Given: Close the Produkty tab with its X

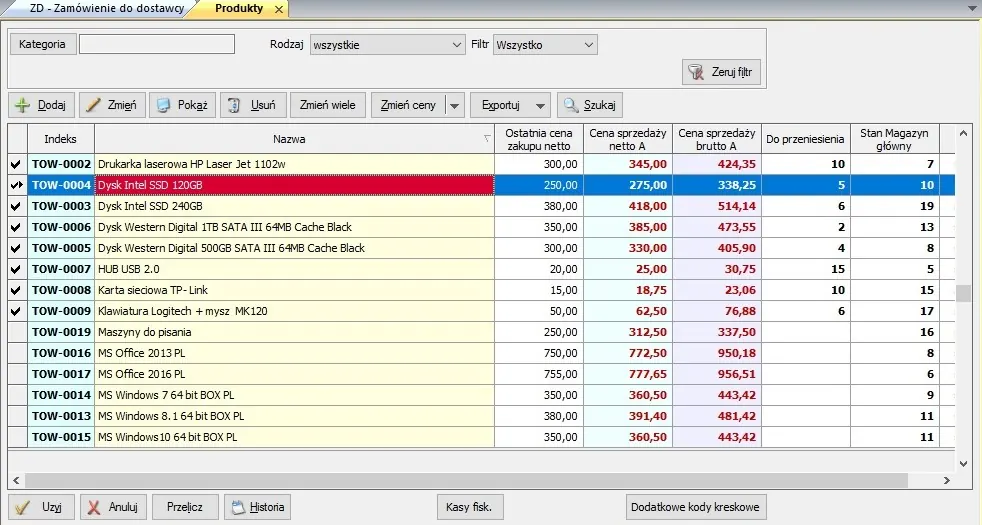Looking at the screenshot, I should click(x=279, y=9).
